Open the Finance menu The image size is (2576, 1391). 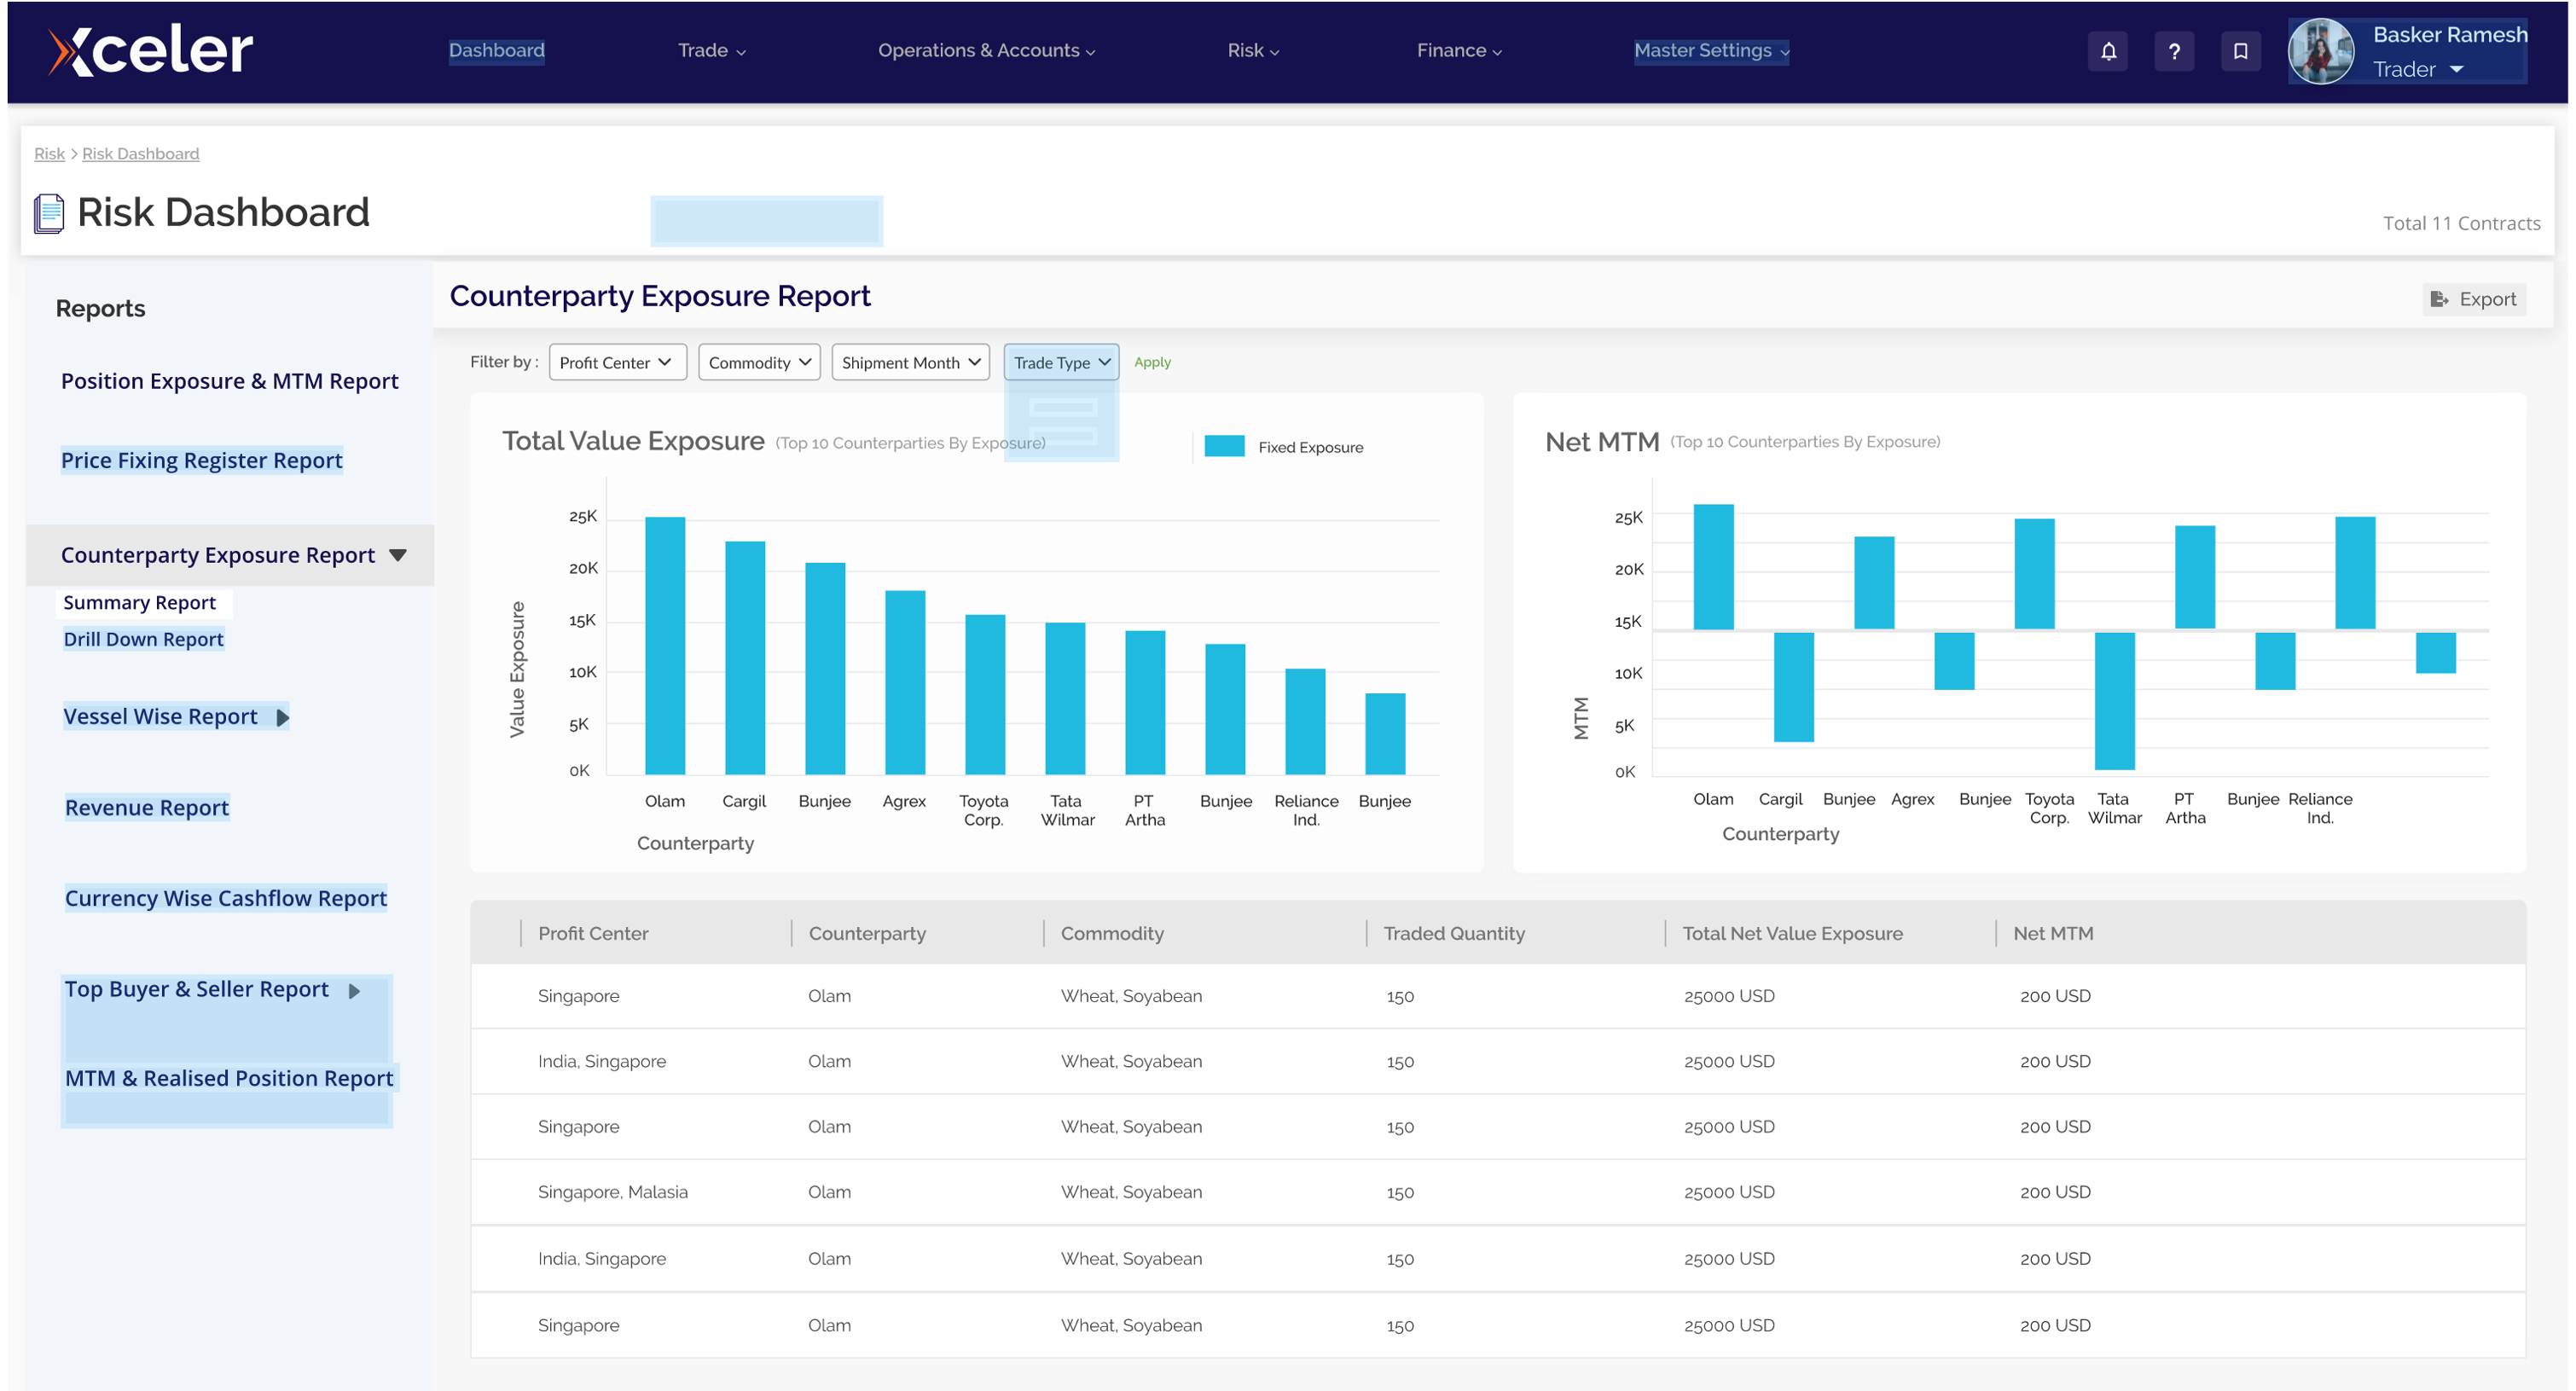(1459, 50)
